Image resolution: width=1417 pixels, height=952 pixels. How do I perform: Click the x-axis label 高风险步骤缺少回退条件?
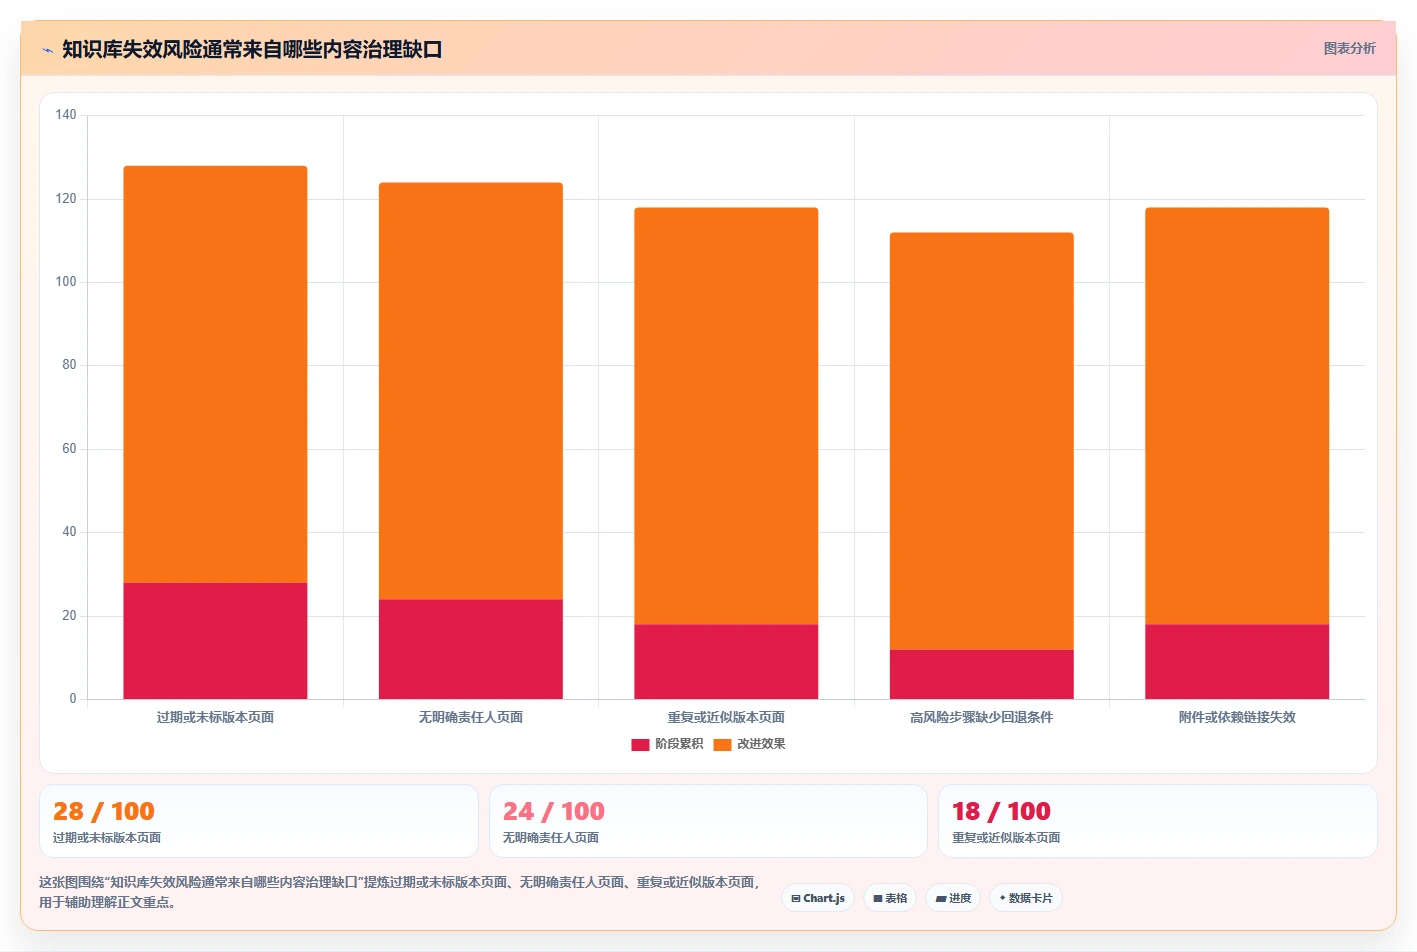tap(982, 717)
